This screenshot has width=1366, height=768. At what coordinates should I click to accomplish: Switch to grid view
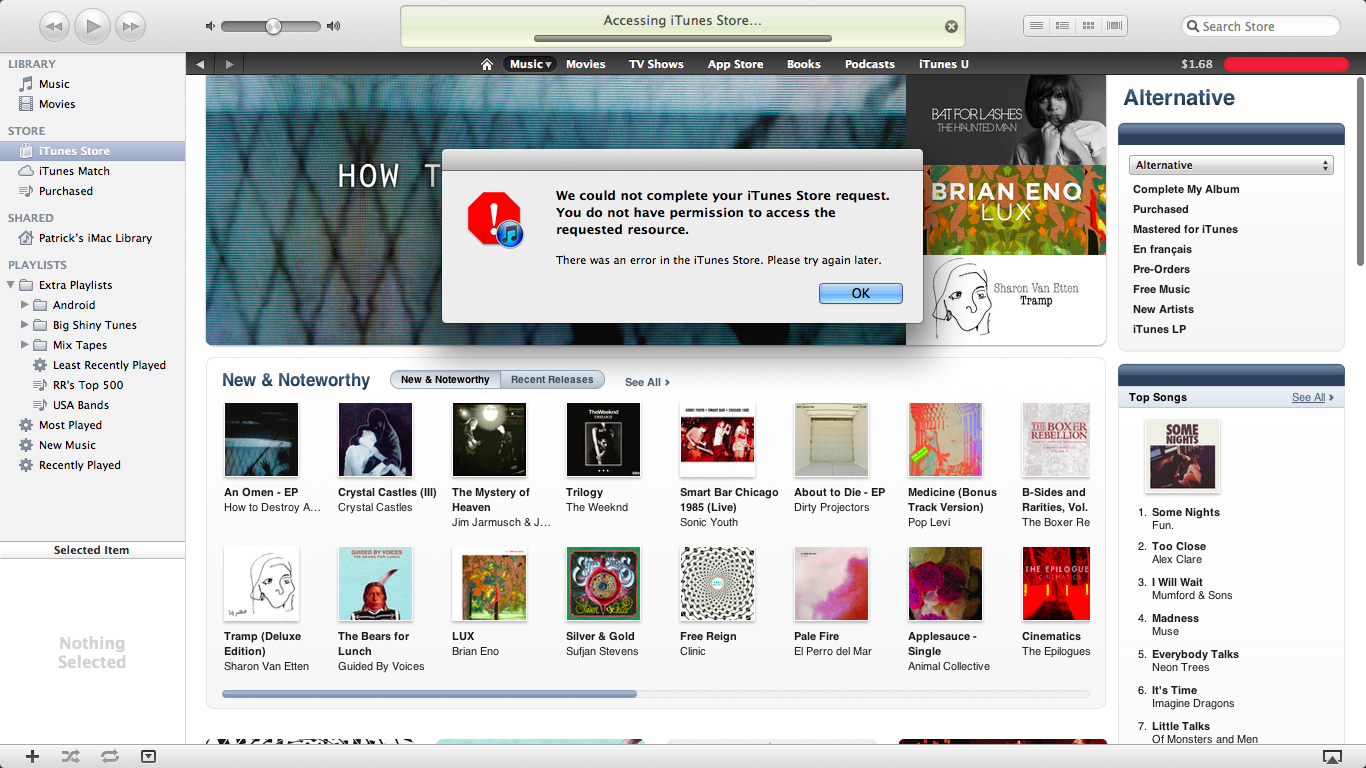coord(1088,26)
